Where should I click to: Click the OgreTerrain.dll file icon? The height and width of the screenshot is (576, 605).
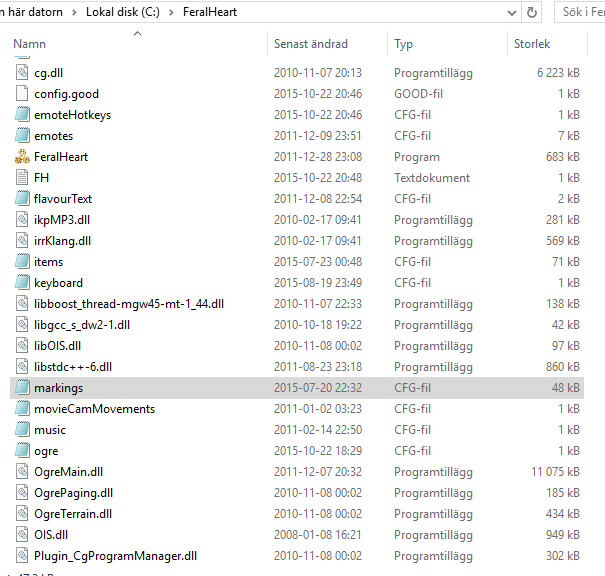[22, 514]
